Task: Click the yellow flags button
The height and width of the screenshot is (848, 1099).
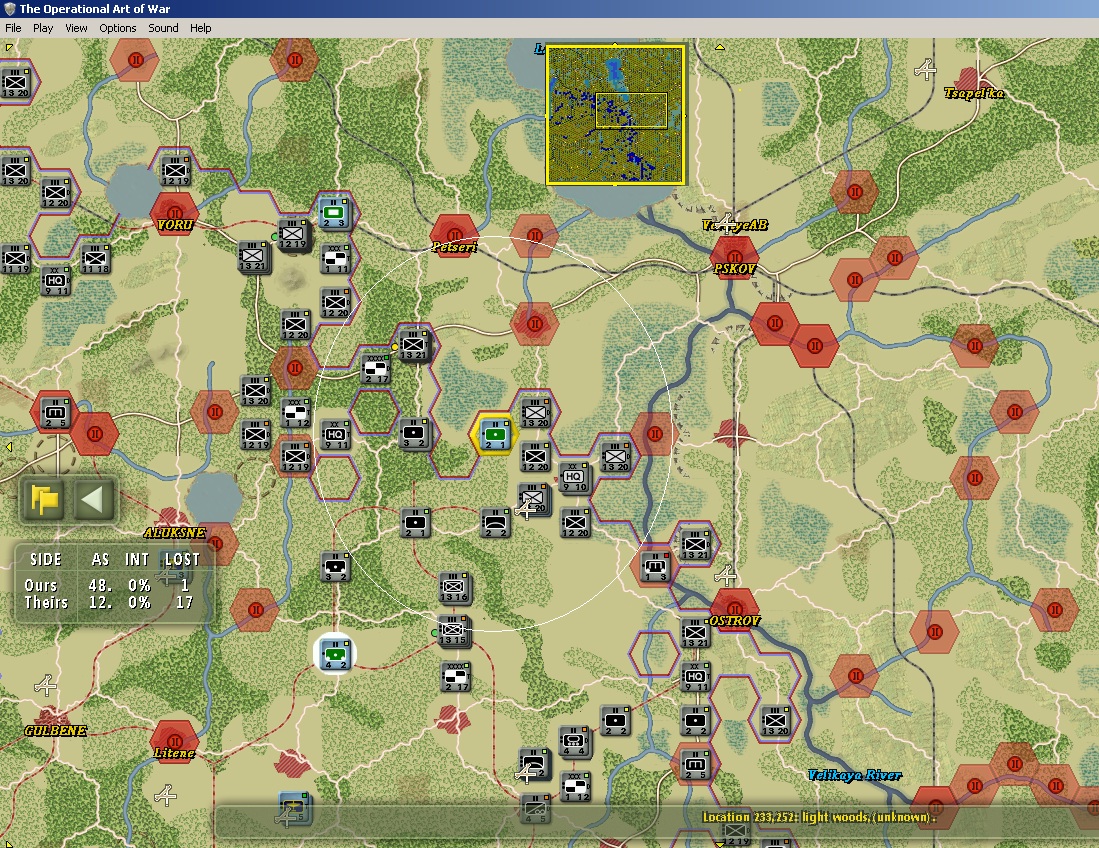Action: click(44, 500)
